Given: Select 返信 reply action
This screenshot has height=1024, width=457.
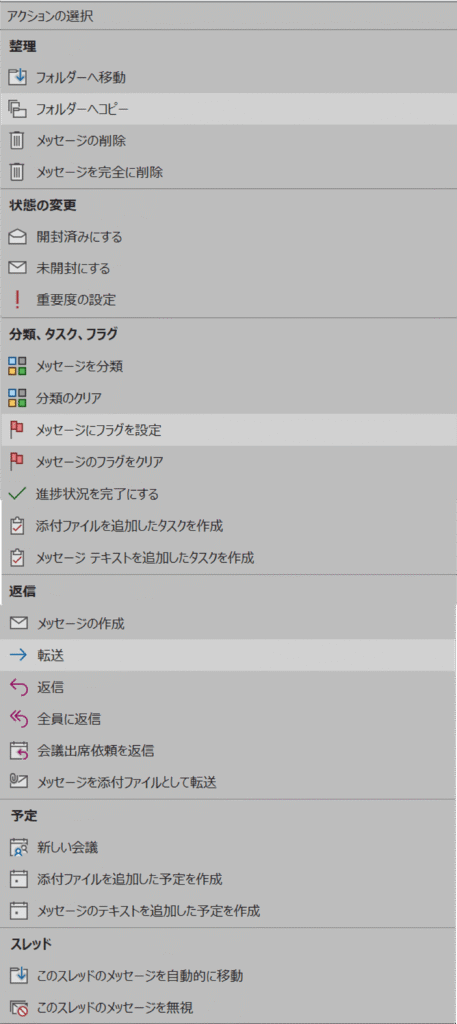Looking at the screenshot, I should (x=228, y=687).
